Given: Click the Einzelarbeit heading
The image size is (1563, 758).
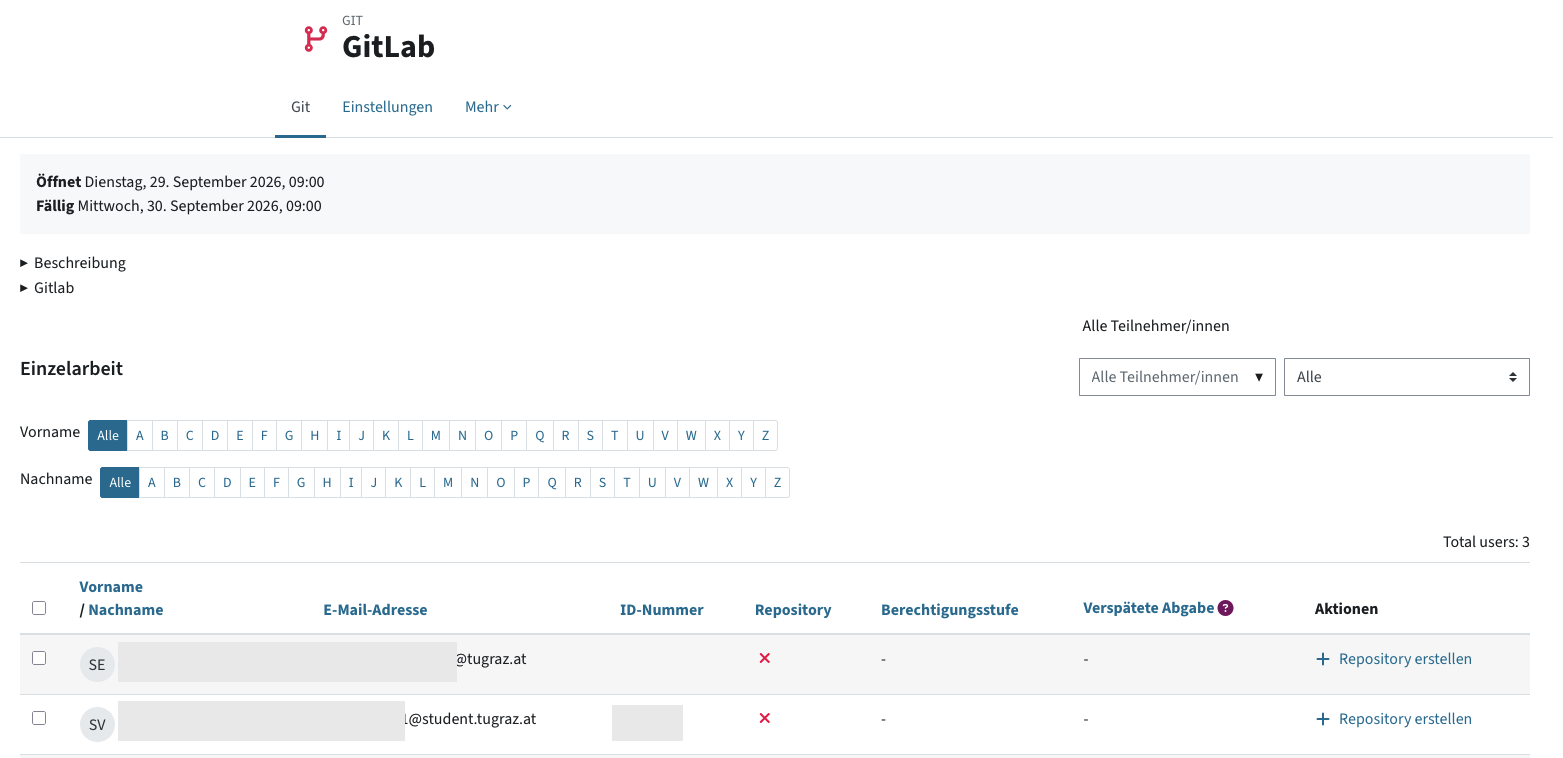Looking at the screenshot, I should (72, 369).
